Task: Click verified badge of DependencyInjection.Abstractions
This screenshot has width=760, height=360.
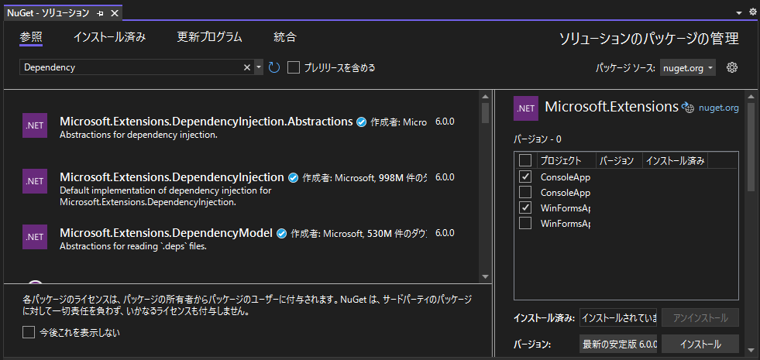Action: (x=361, y=122)
